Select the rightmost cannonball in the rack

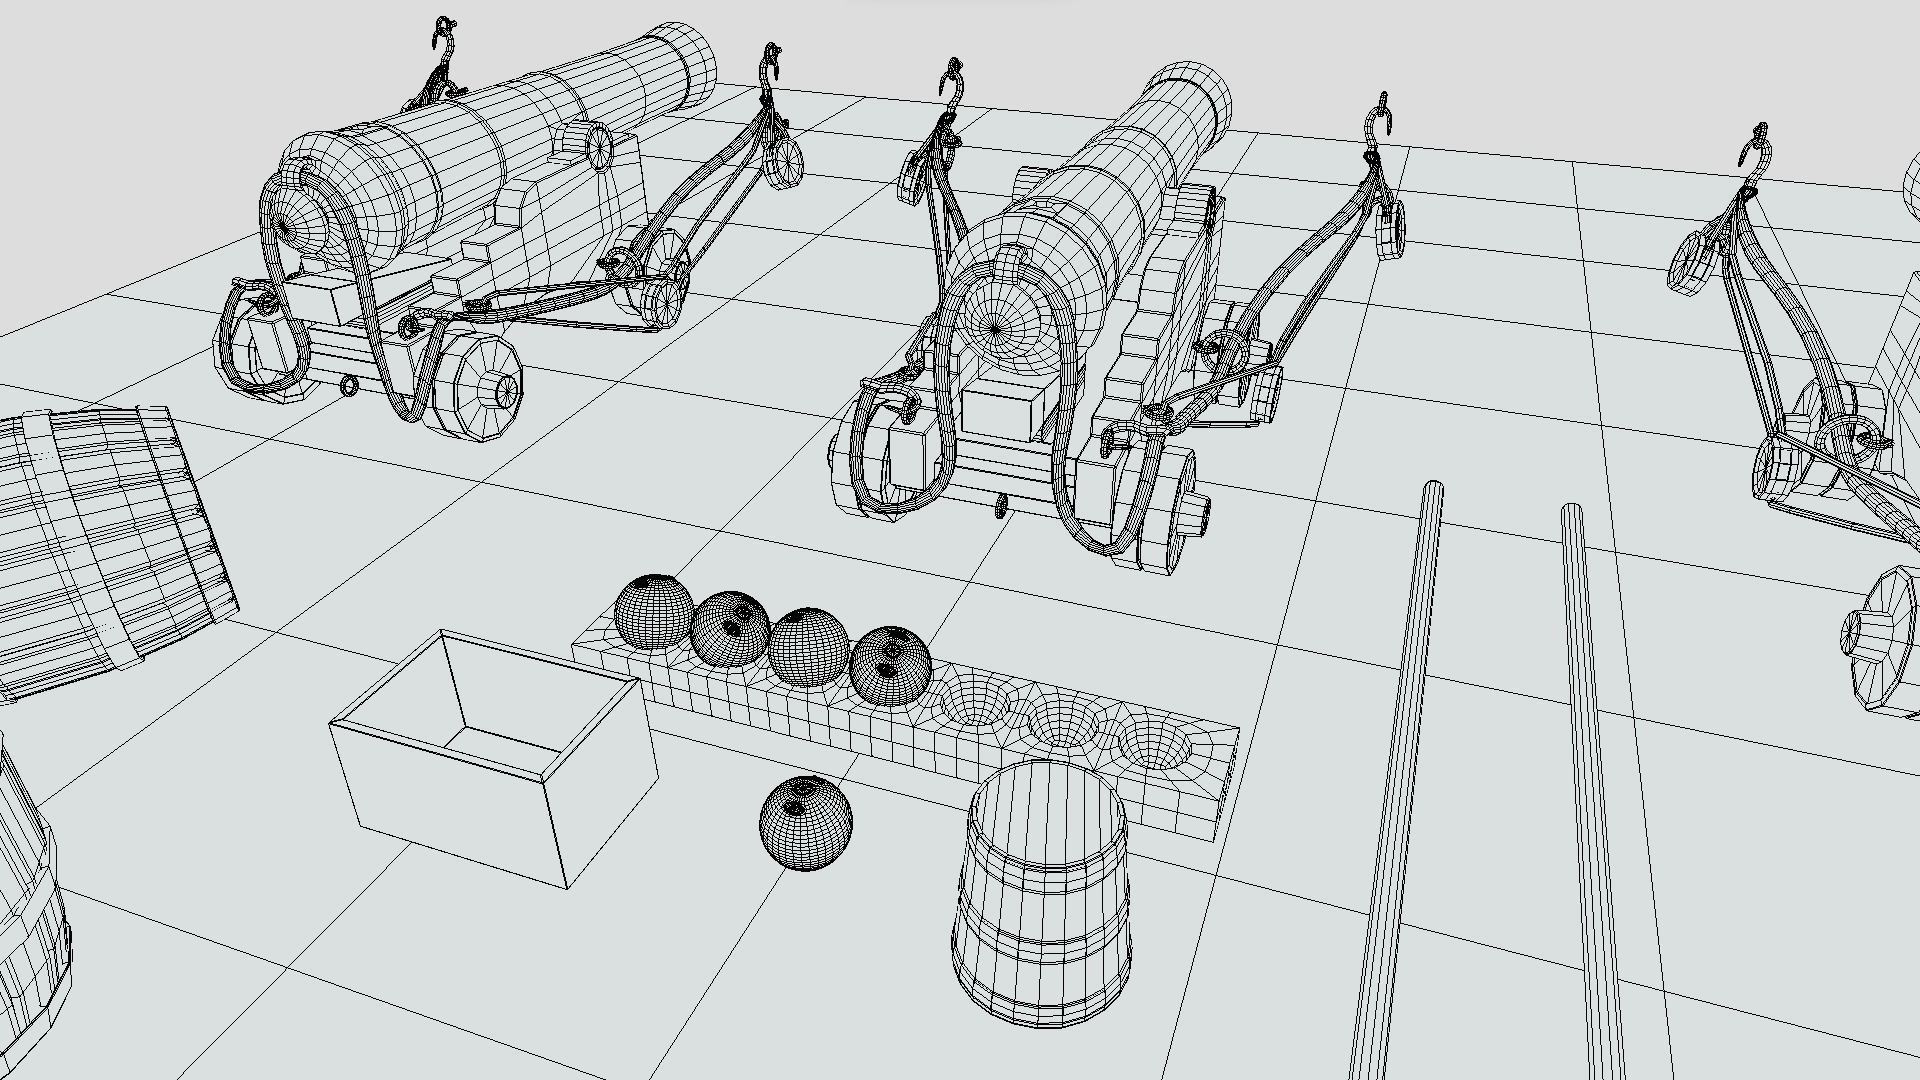pyautogui.click(x=889, y=665)
